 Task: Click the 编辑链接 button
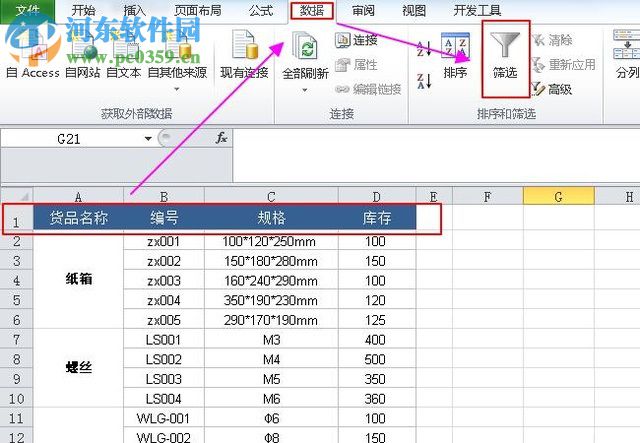point(368,89)
